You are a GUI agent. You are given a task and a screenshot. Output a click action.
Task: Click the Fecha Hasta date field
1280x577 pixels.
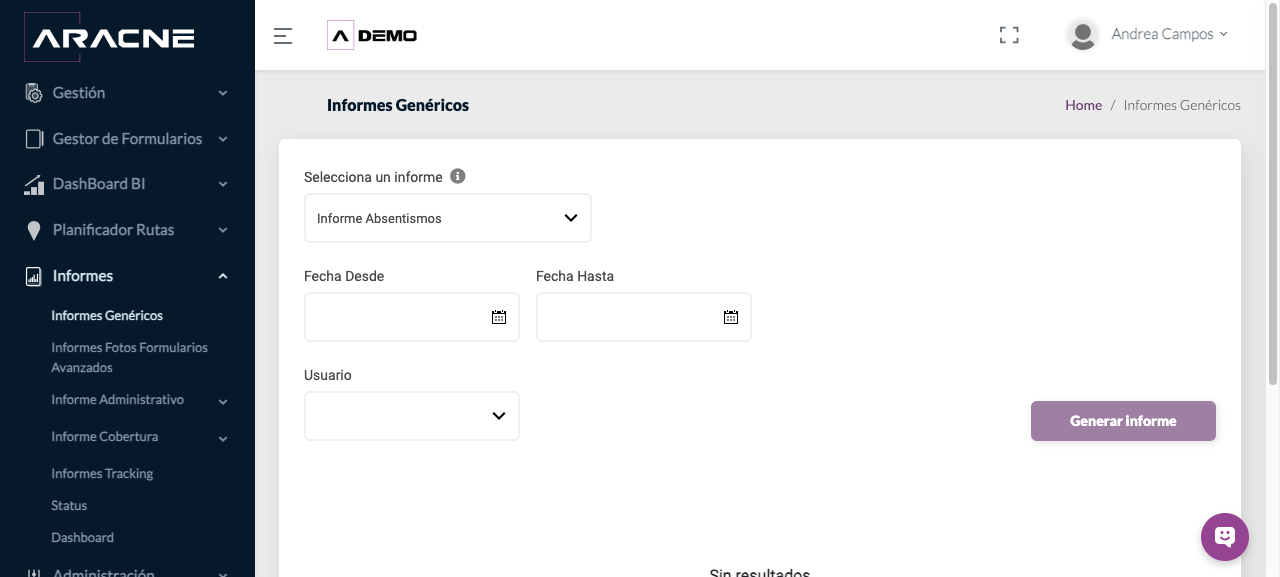point(644,317)
